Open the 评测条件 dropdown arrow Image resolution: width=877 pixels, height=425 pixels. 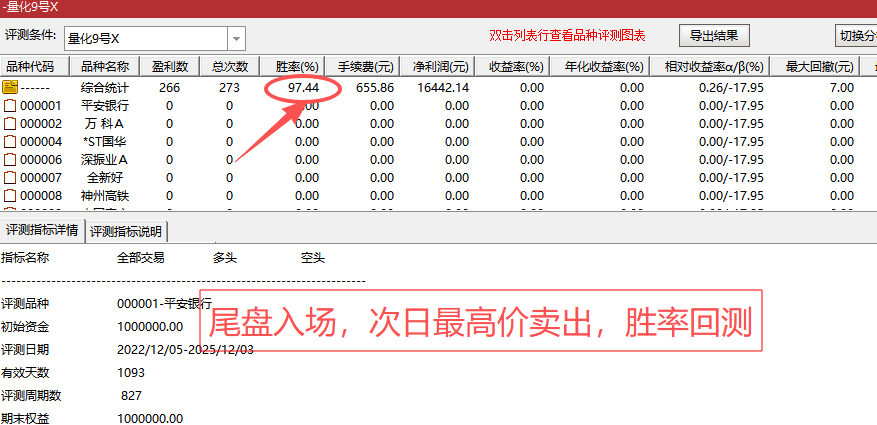(x=236, y=39)
